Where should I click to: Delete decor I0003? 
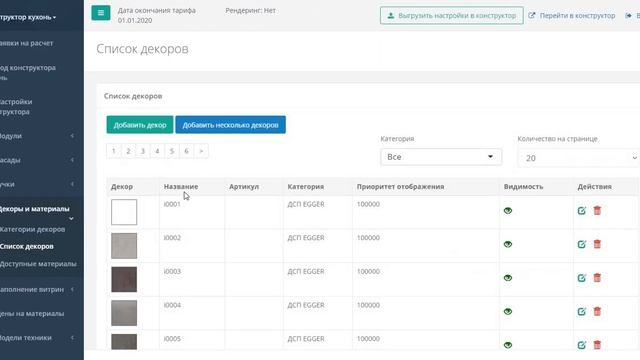pos(597,278)
